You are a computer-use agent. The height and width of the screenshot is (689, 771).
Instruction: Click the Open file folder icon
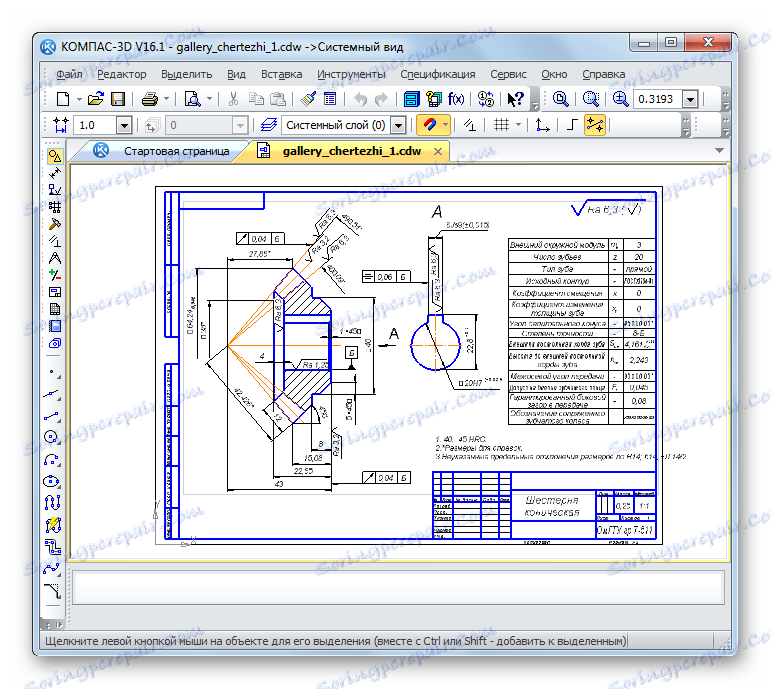point(96,99)
